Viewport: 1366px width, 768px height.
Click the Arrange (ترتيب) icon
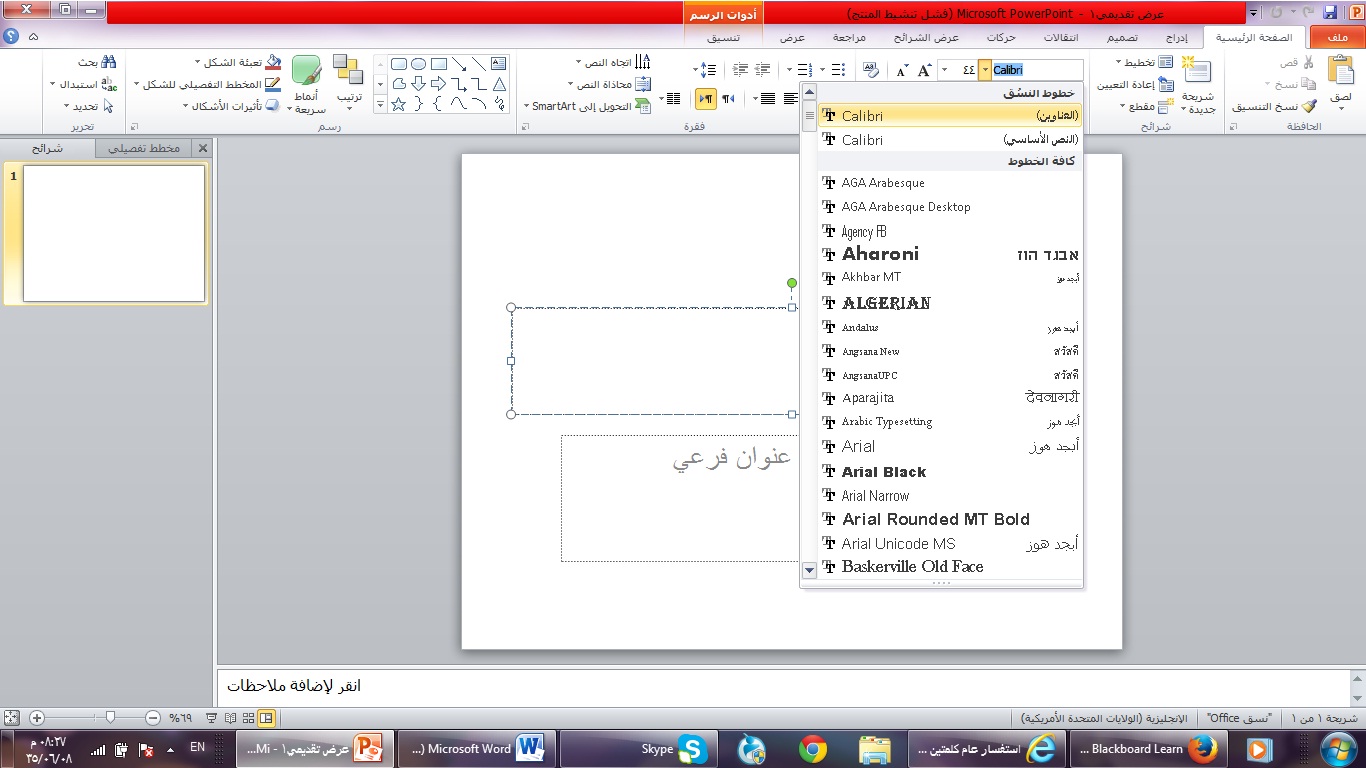coord(348,72)
